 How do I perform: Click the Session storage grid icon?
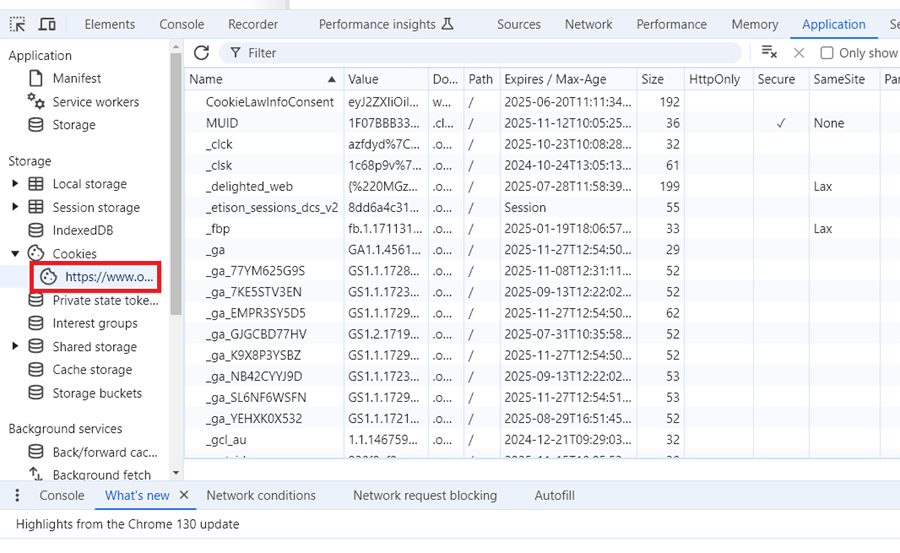(36, 207)
